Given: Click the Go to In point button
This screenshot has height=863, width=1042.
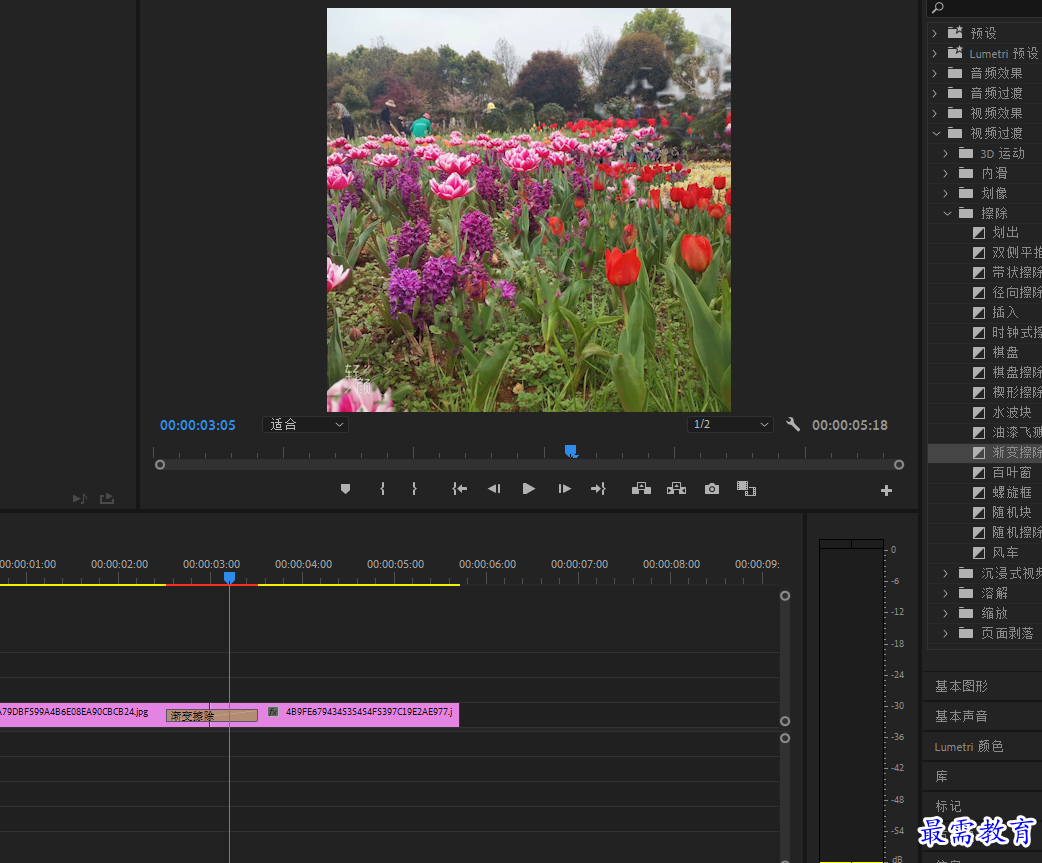Looking at the screenshot, I should [x=459, y=489].
